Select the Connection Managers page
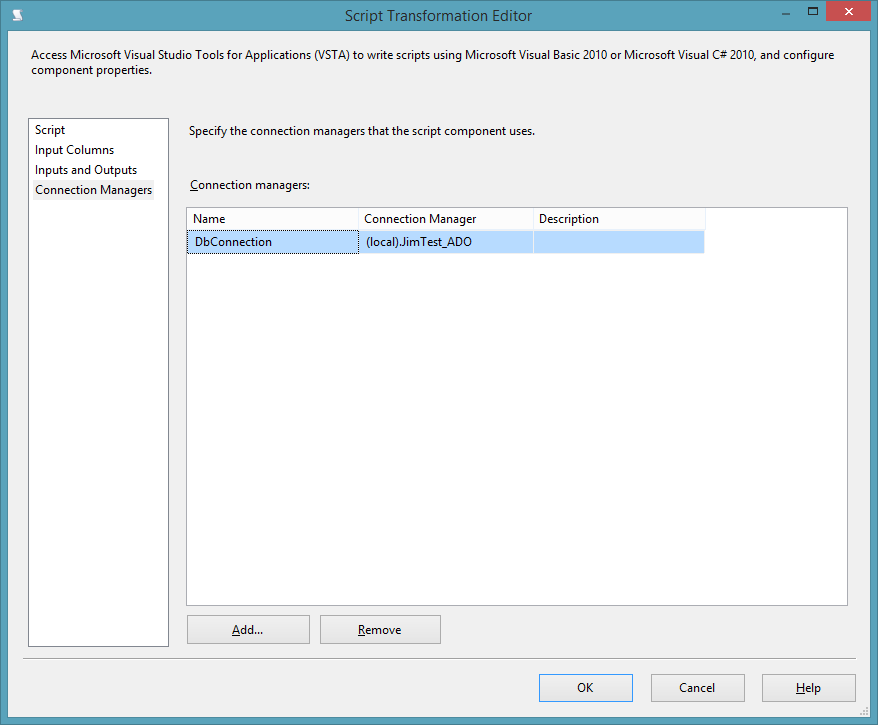Viewport: 878px width, 725px height. point(93,189)
